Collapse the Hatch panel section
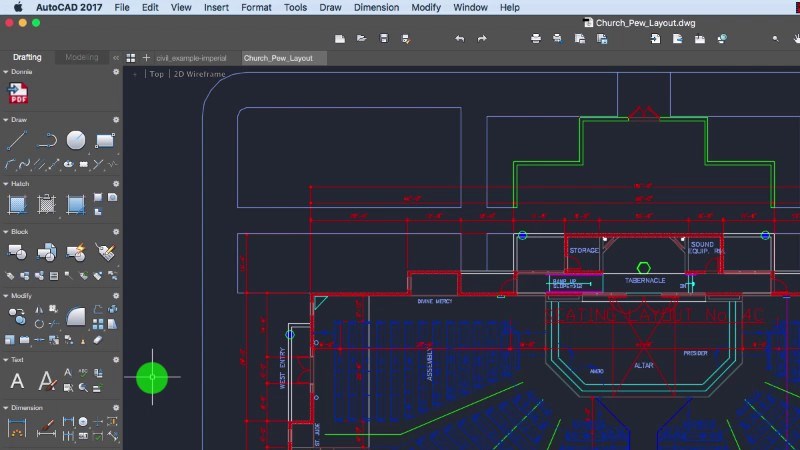Image resolution: width=800 pixels, height=450 pixels. pyautogui.click(x=6, y=184)
